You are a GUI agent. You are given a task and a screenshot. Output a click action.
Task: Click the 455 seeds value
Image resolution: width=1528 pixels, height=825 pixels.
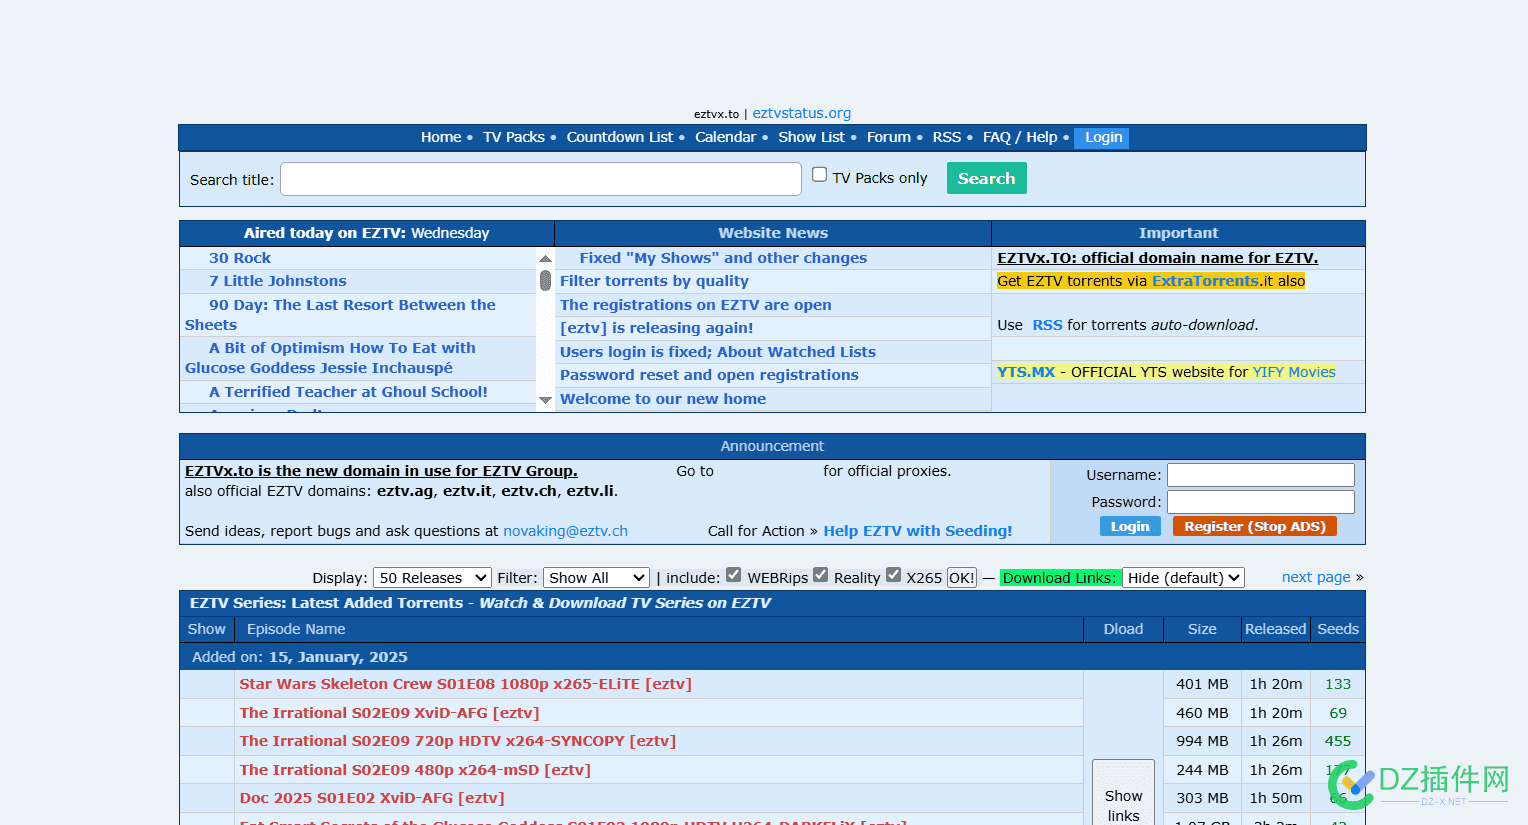1337,741
